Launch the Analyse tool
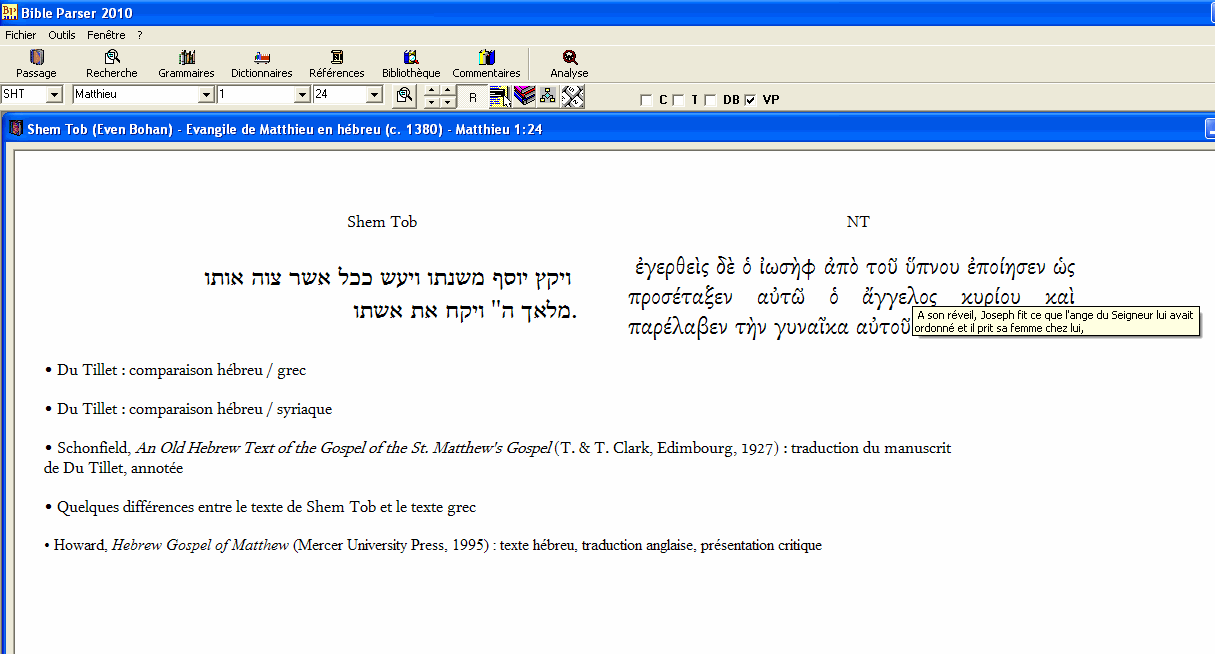This screenshot has width=1215, height=654. point(569,64)
